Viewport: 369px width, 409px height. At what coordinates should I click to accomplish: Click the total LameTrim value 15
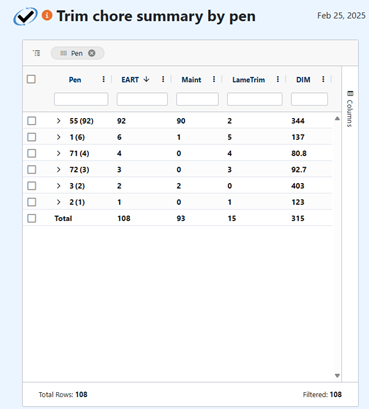click(x=232, y=218)
